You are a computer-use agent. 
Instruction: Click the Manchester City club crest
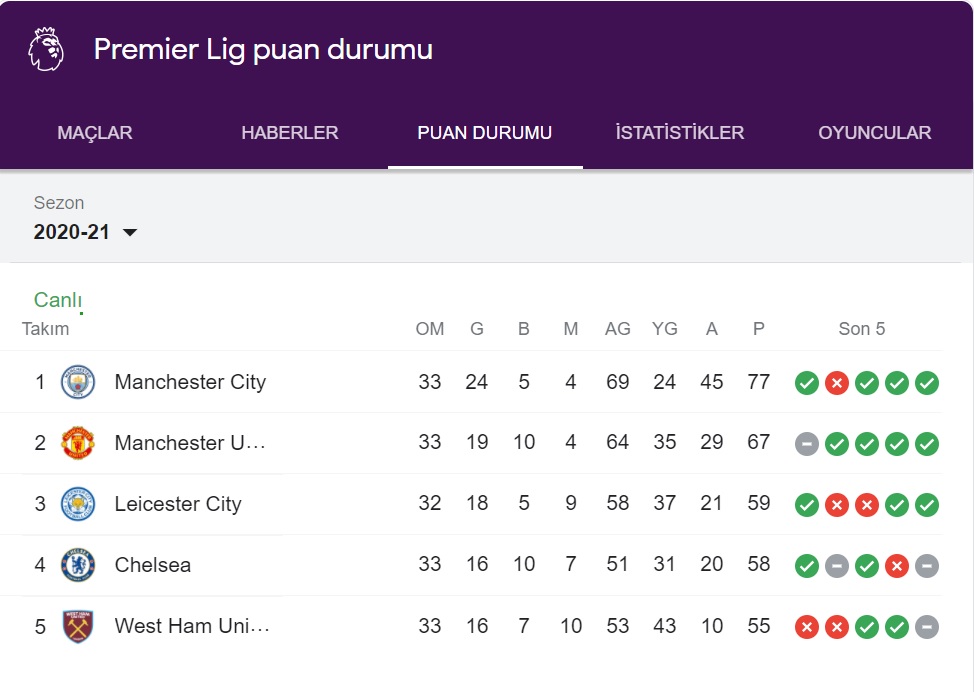tap(78, 382)
